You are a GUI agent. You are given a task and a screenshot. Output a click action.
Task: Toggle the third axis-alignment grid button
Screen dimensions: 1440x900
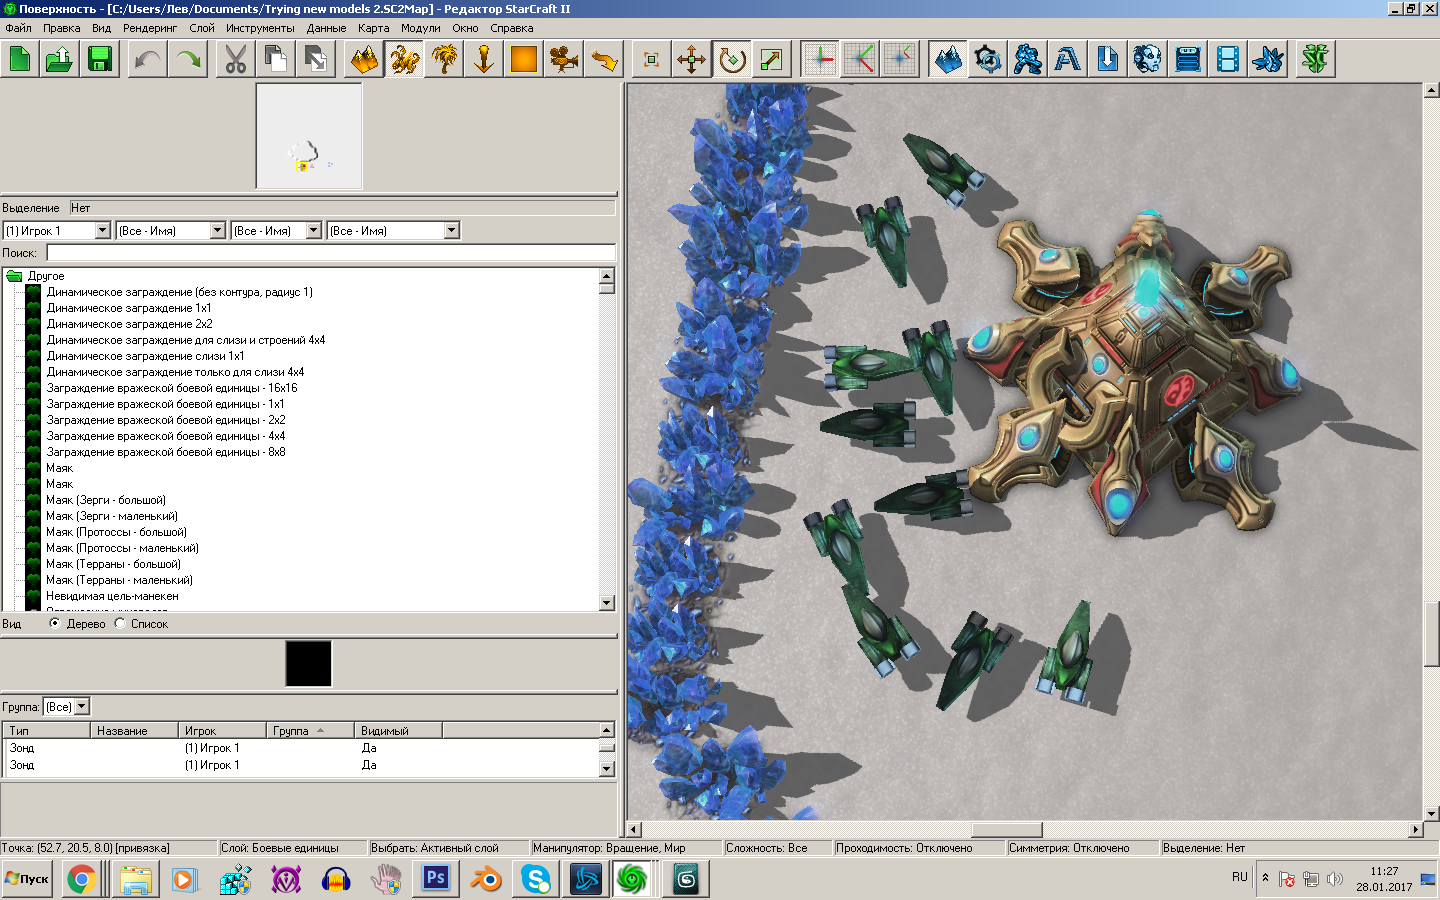pyautogui.click(x=900, y=59)
